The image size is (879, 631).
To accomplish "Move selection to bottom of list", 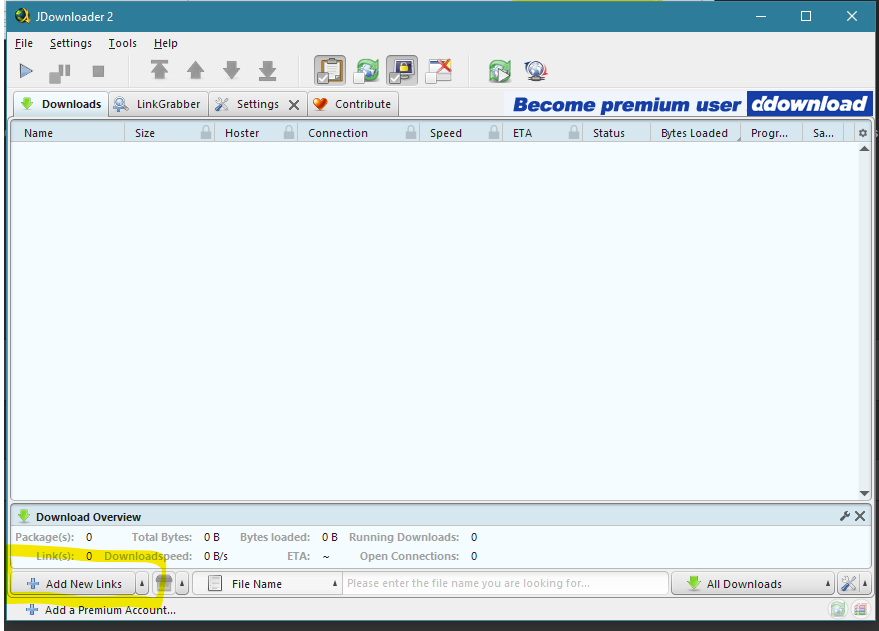I will 267,71.
